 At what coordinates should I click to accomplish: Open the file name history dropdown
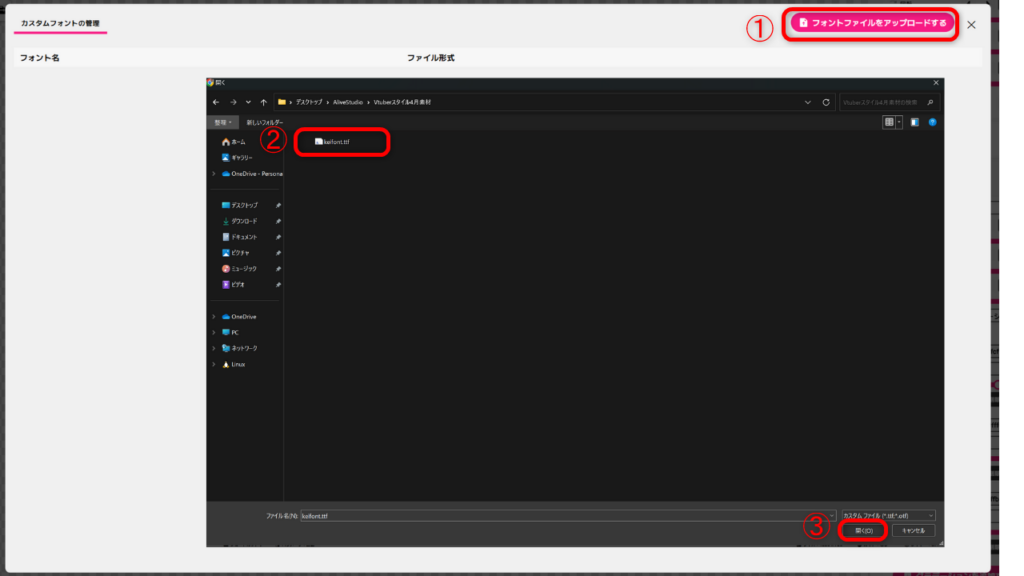click(831, 516)
